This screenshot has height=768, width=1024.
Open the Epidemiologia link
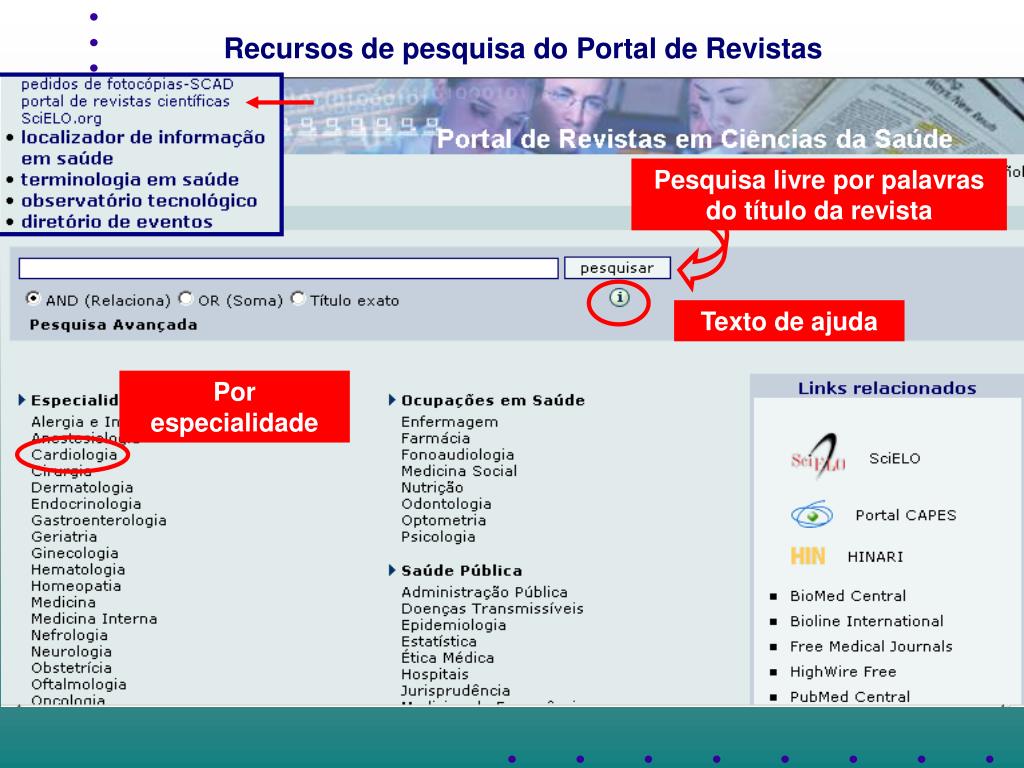[x=454, y=625]
